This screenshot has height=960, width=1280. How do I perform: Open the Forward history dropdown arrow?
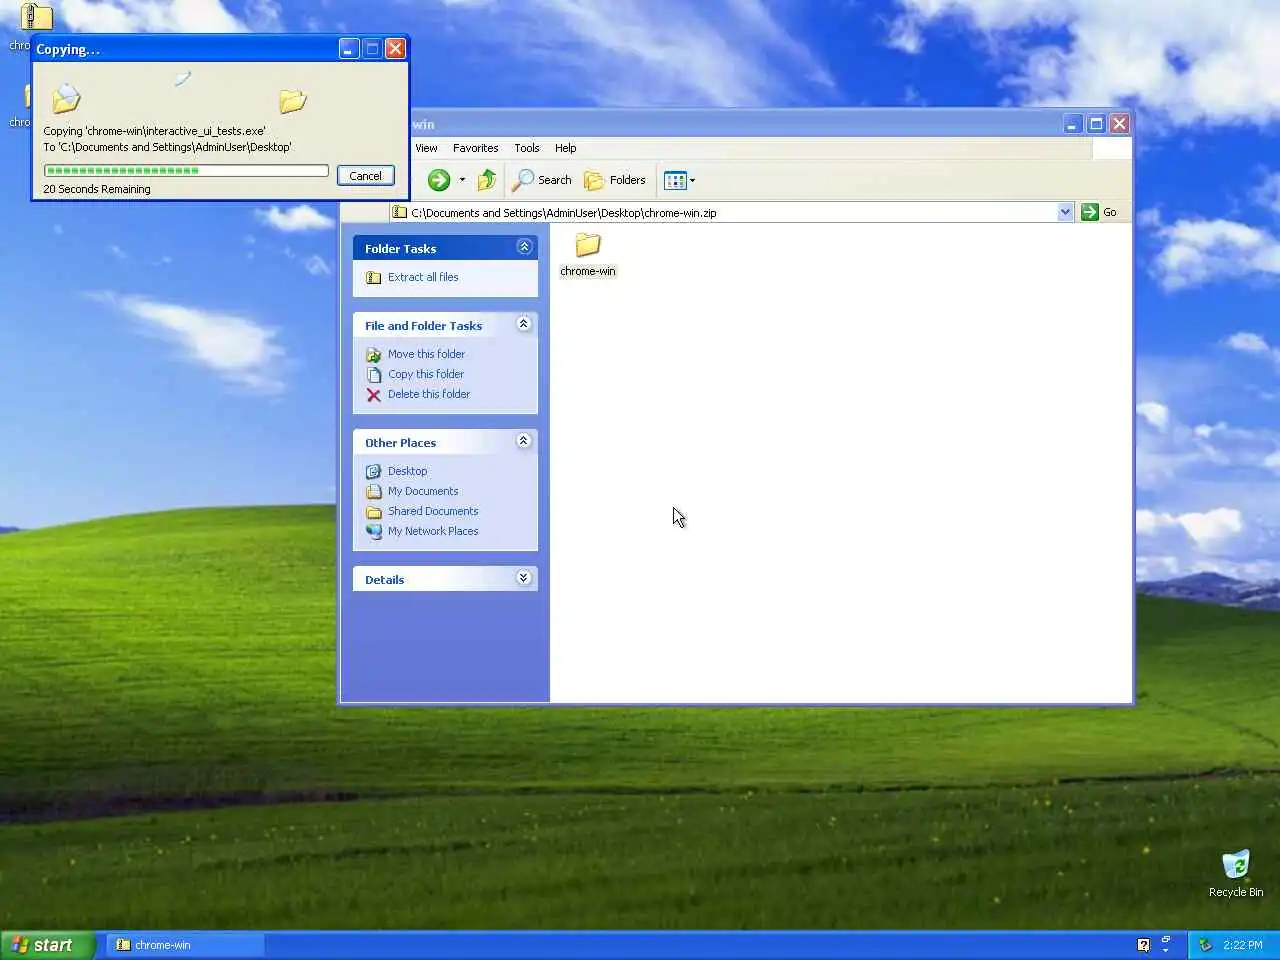click(462, 180)
